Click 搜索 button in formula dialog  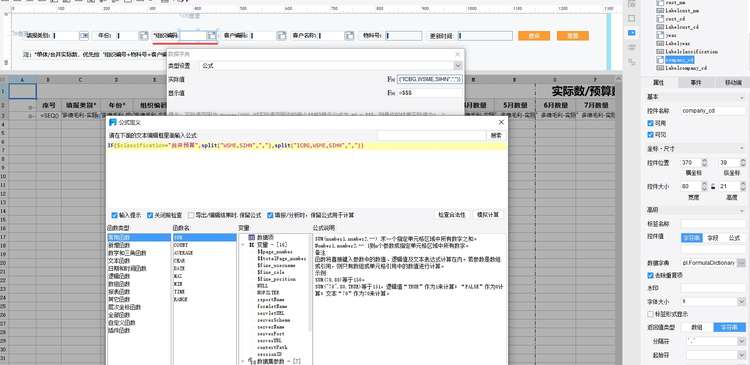coord(496,136)
